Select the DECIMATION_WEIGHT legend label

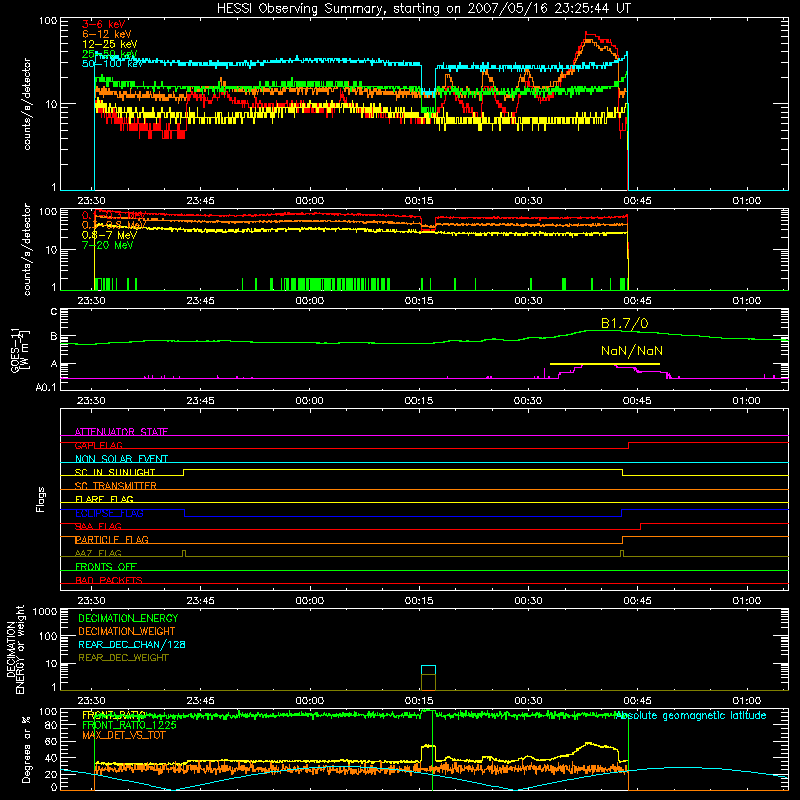coord(127,632)
